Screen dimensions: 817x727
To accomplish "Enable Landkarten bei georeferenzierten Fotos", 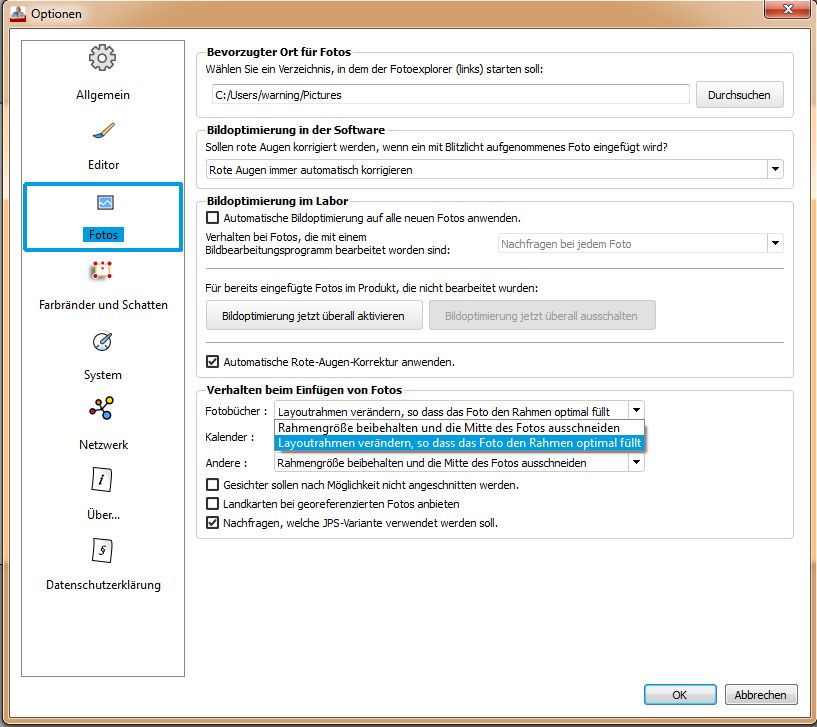I will (x=213, y=503).
